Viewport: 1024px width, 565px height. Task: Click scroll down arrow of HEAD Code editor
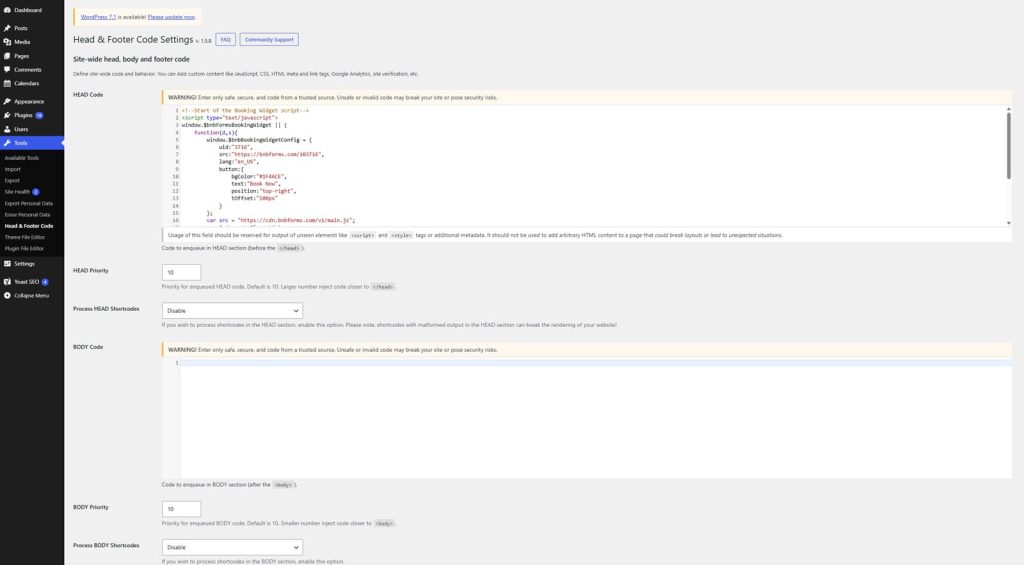click(x=1008, y=223)
